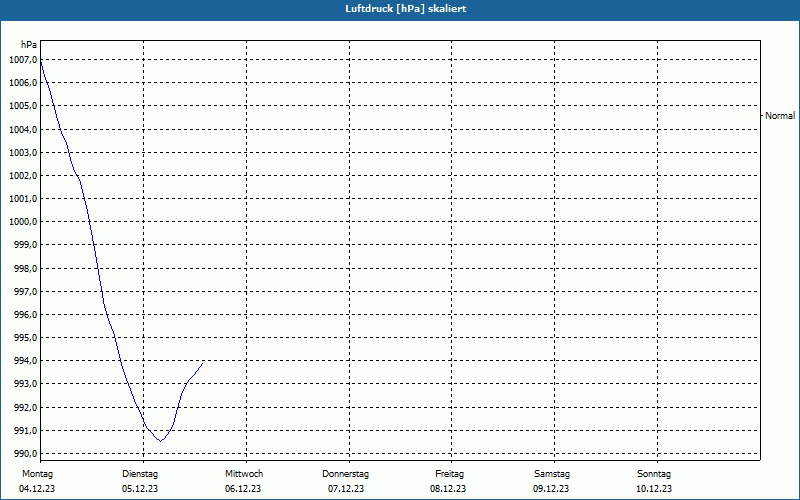Click the 1003,0 axis value
The width and height of the screenshot is (800, 500).
pyautogui.click(x=23, y=153)
